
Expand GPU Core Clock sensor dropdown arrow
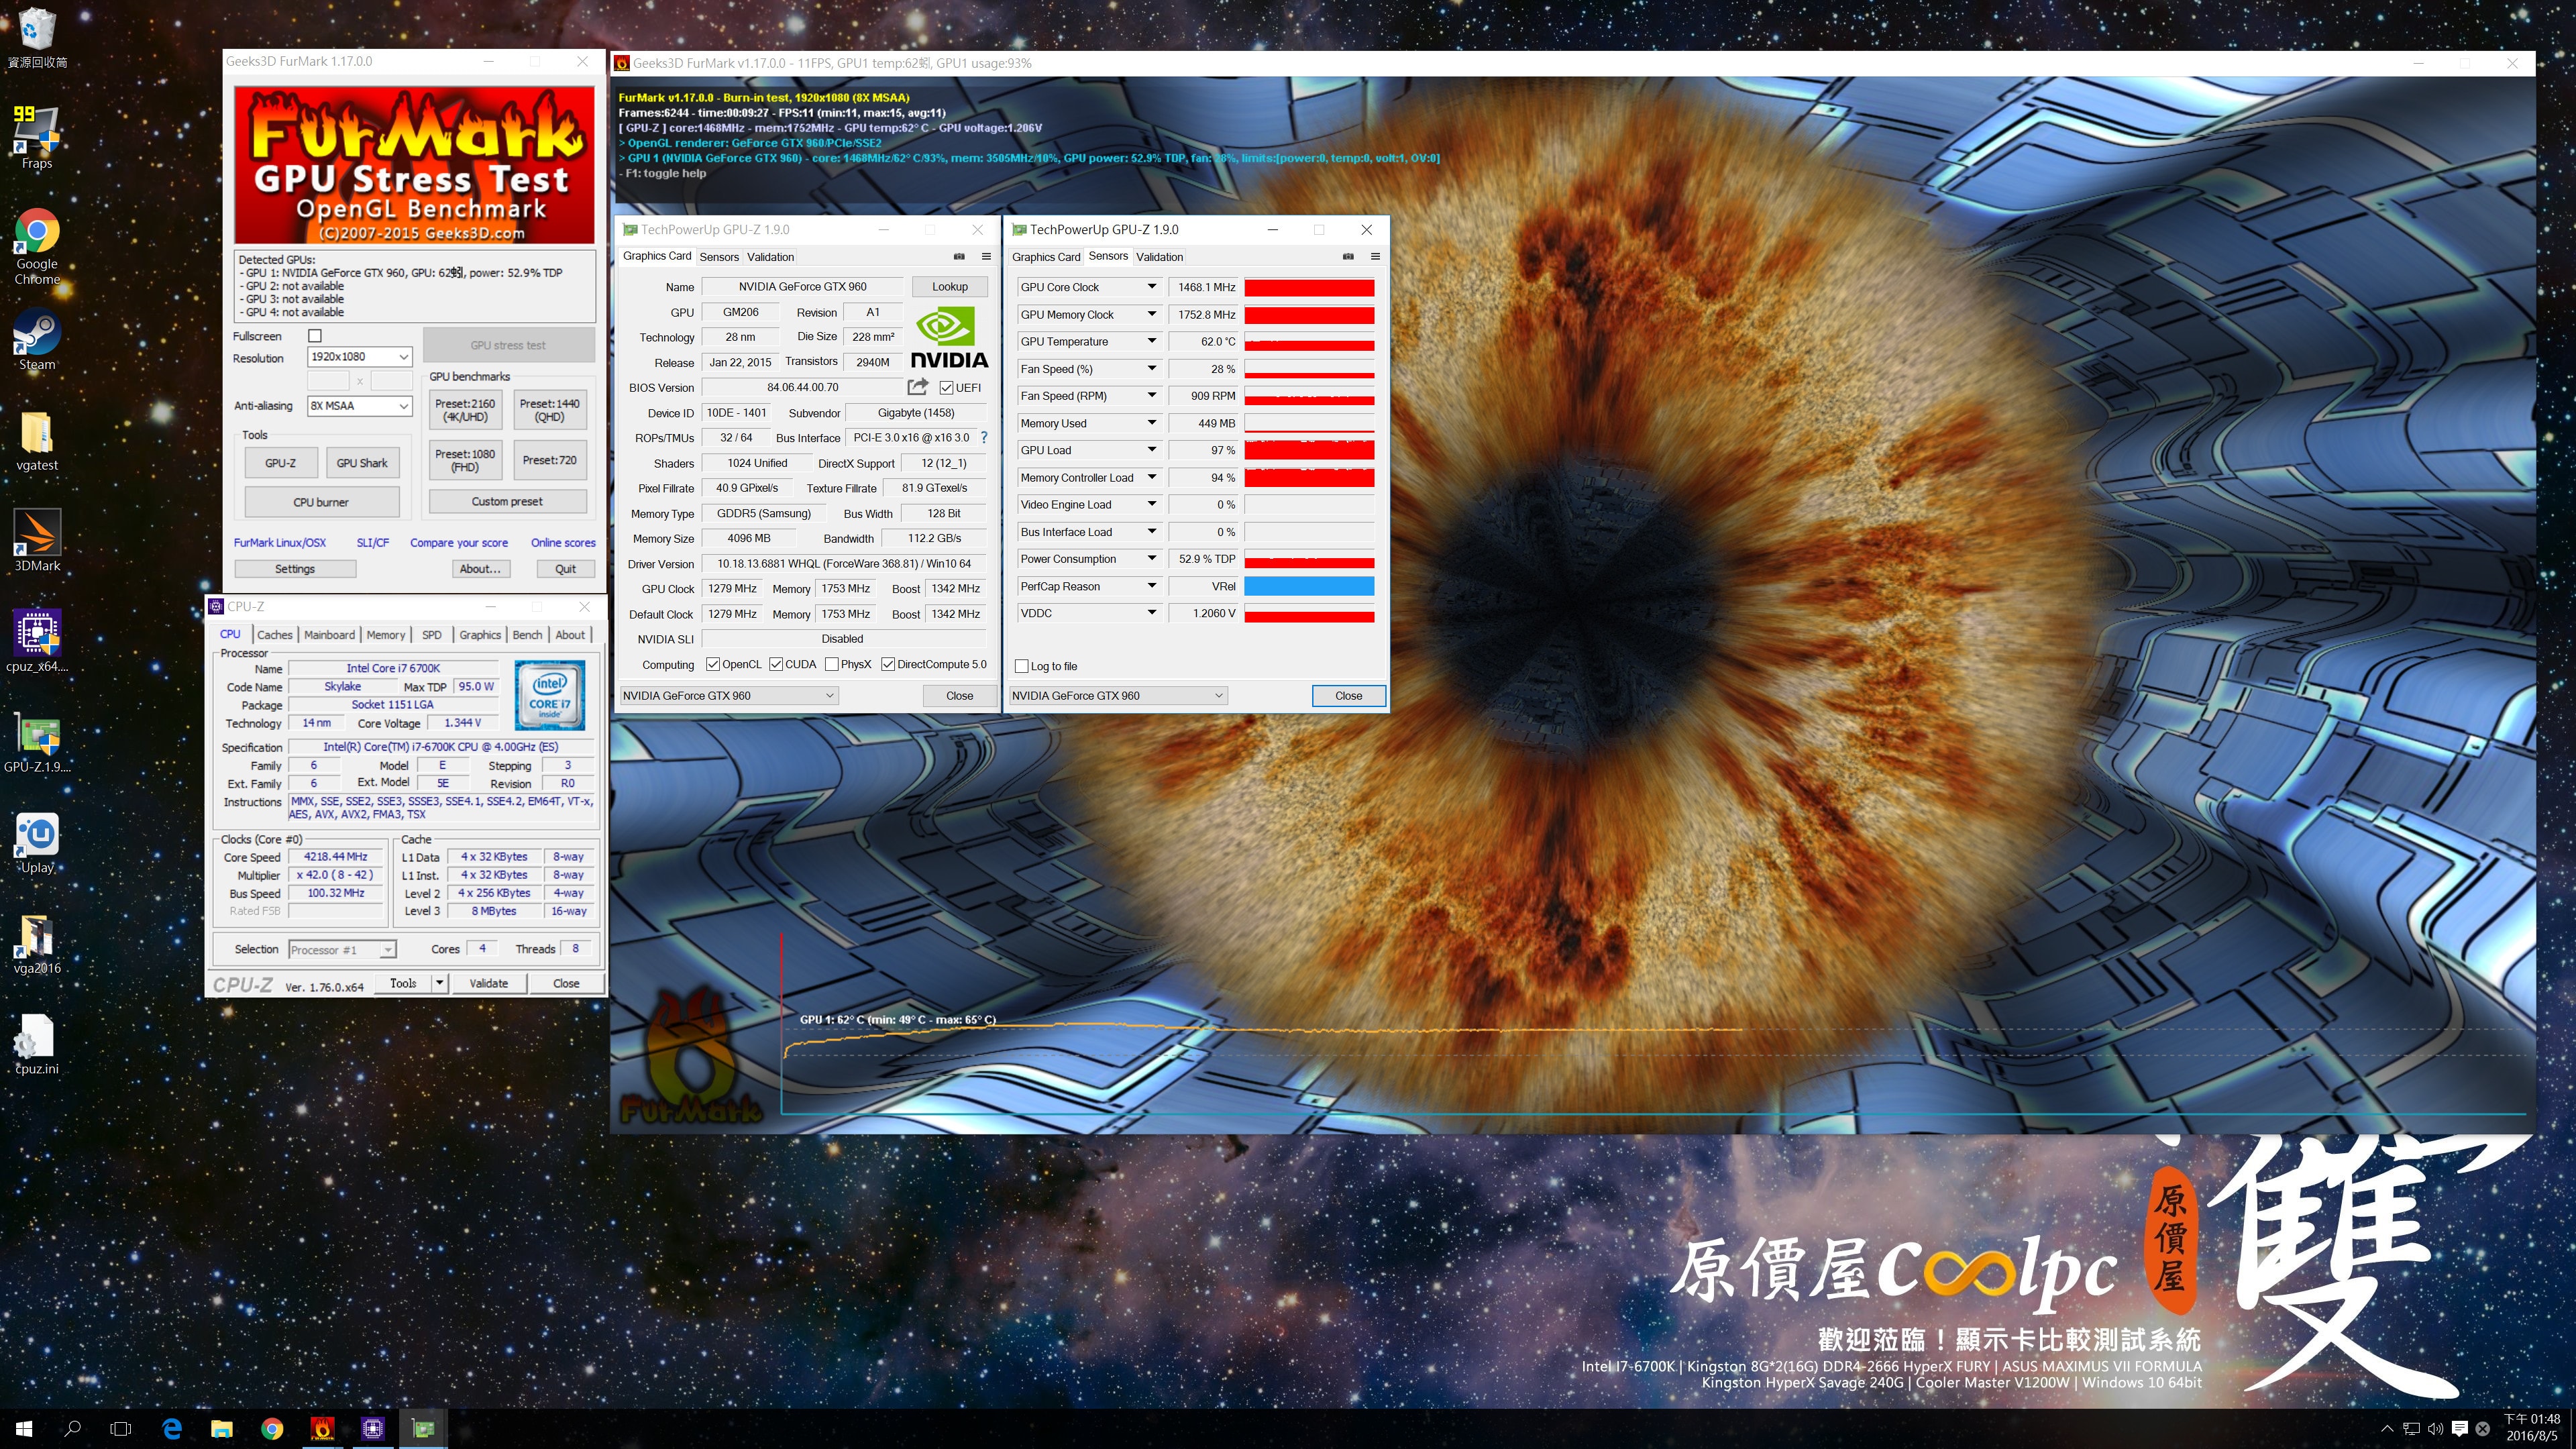click(1151, 287)
